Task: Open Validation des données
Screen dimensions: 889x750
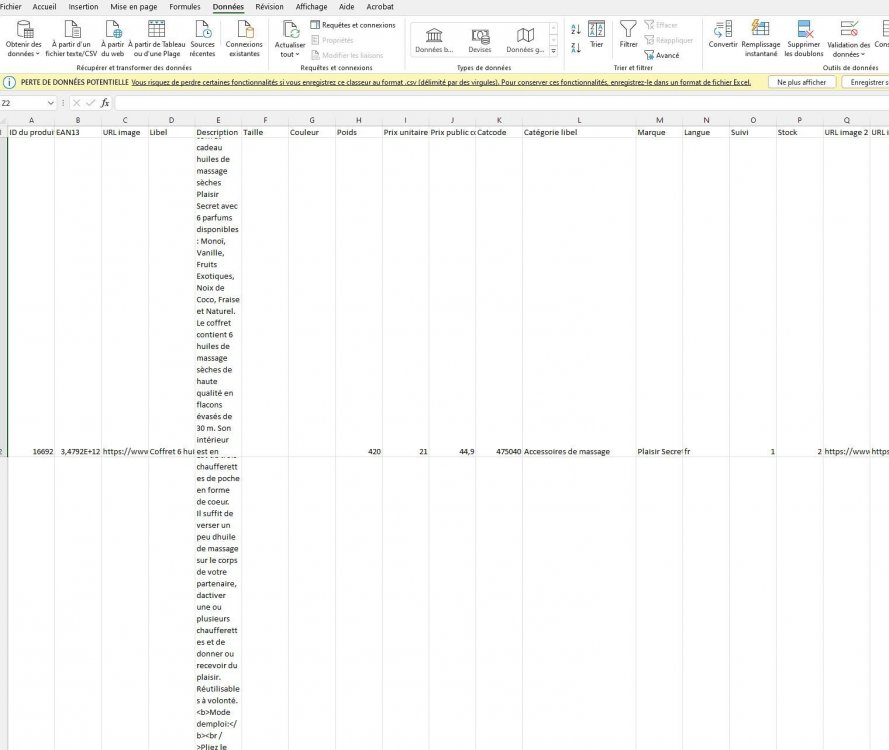Action: click(849, 38)
